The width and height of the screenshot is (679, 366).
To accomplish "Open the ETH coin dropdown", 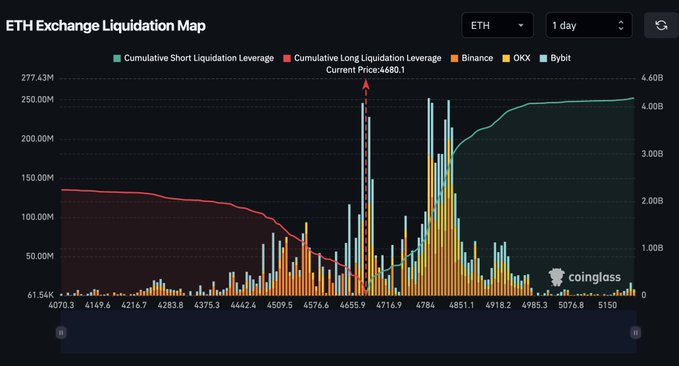I will (497, 26).
